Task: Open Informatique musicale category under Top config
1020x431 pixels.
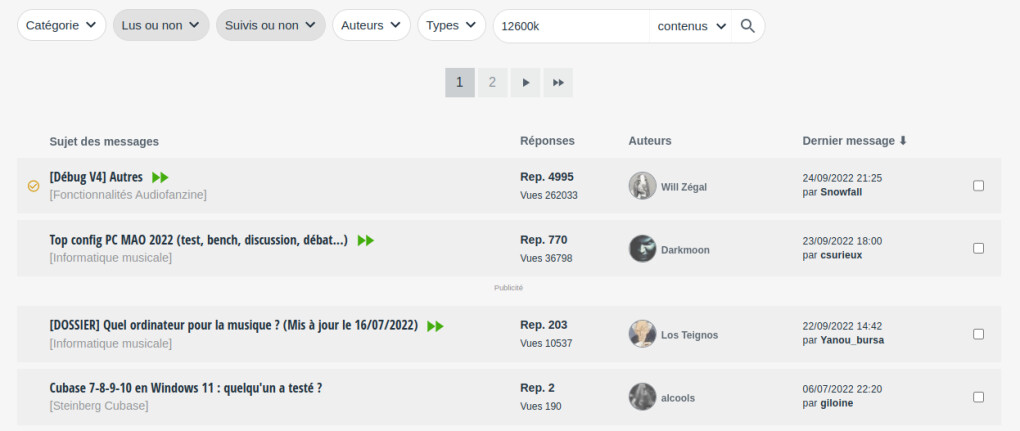Action: [x=111, y=257]
